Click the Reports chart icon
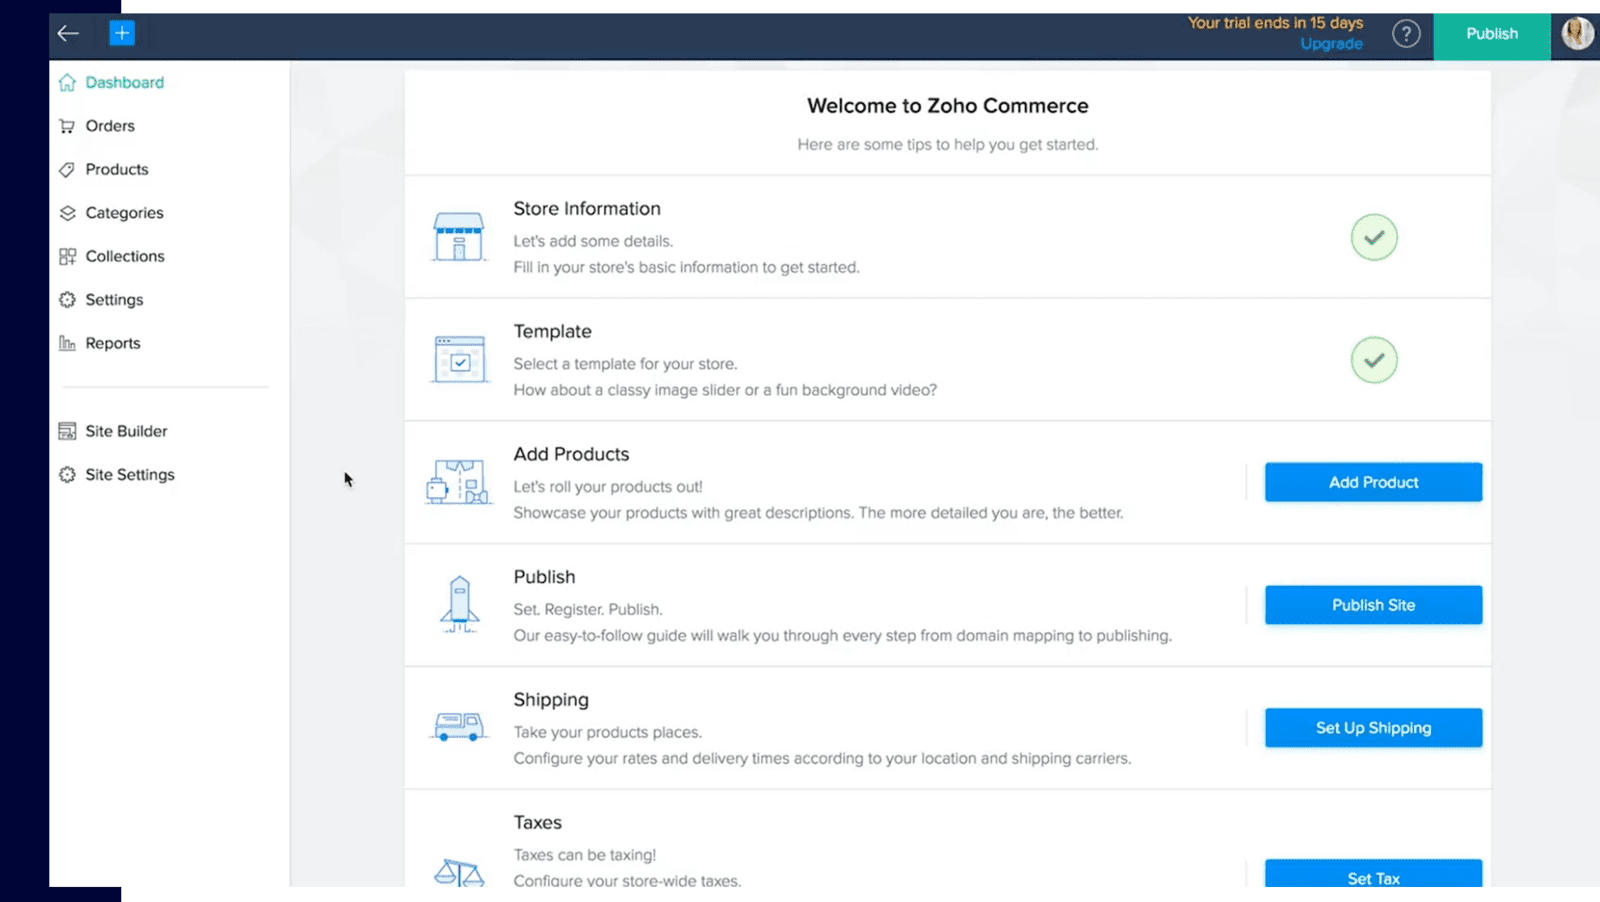Image resolution: width=1600 pixels, height=902 pixels. tap(67, 343)
